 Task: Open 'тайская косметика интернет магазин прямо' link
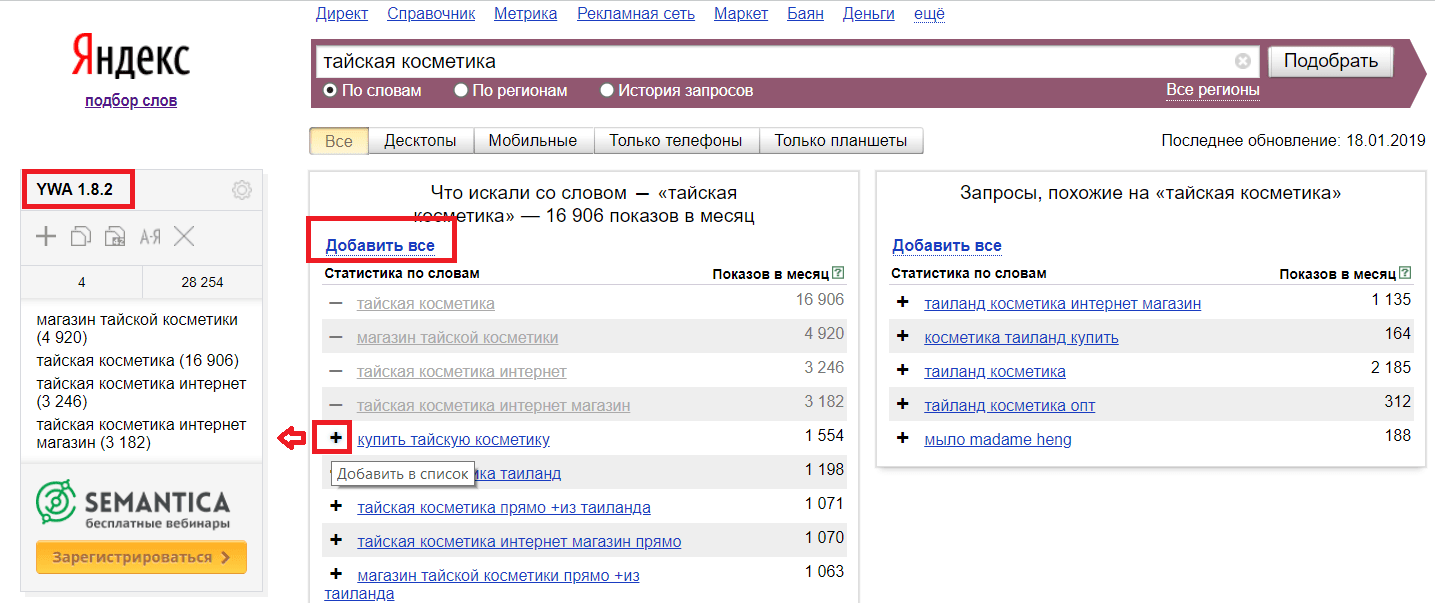pyautogui.click(x=519, y=541)
